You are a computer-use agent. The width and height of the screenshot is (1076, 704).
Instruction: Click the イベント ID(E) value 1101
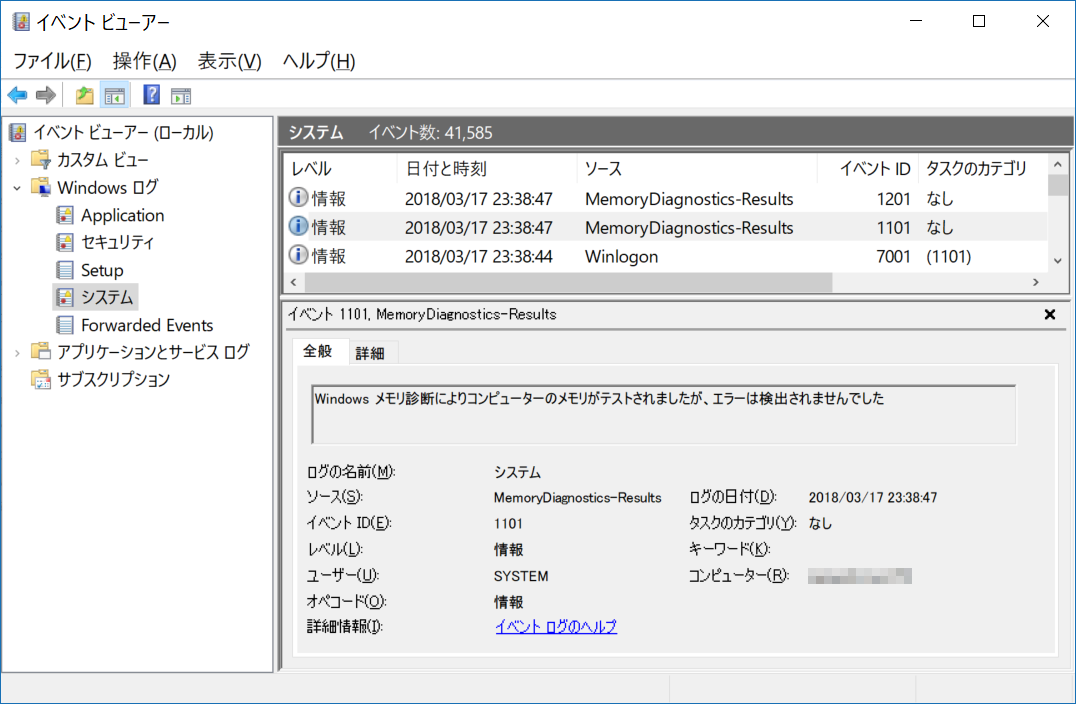(x=508, y=524)
